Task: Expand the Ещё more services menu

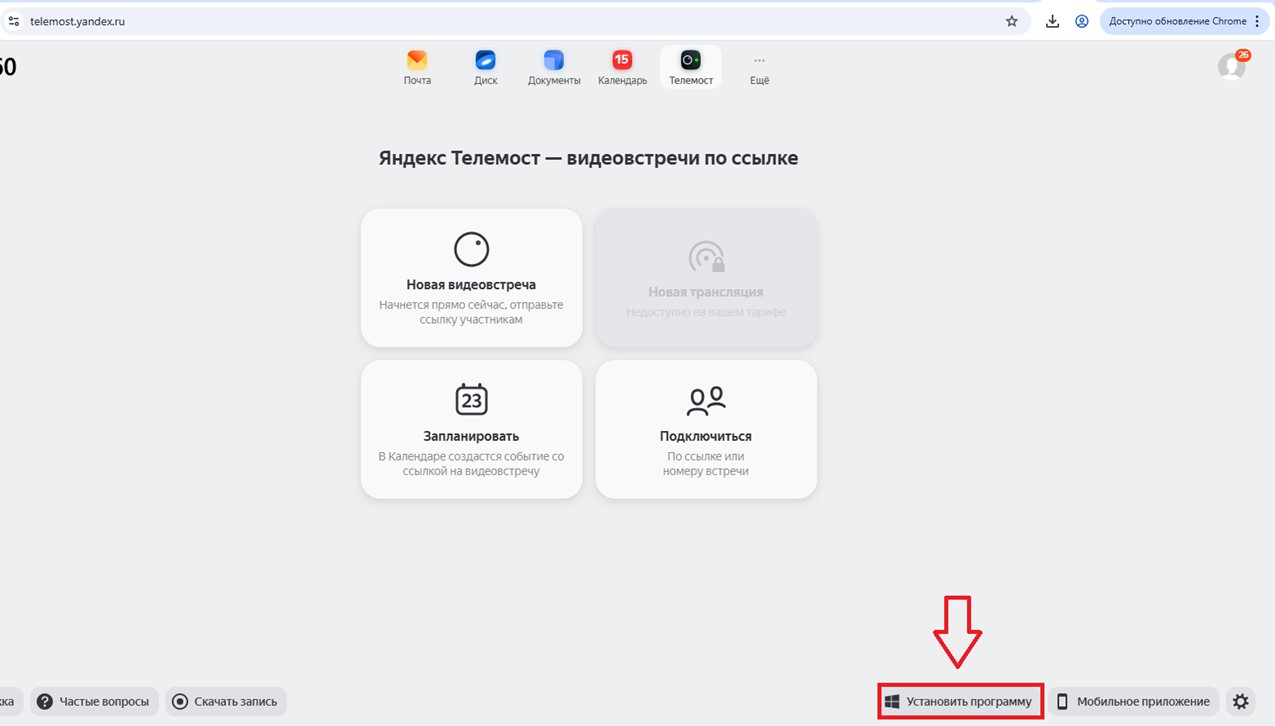Action: 759,67
